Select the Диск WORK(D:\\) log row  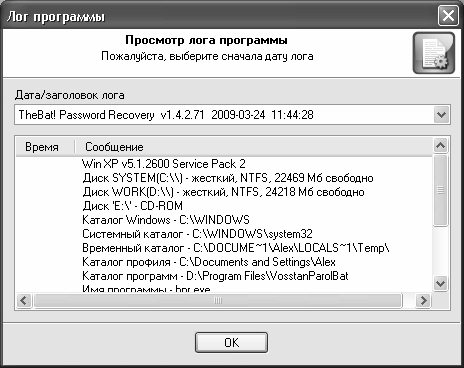click(223, 192)
